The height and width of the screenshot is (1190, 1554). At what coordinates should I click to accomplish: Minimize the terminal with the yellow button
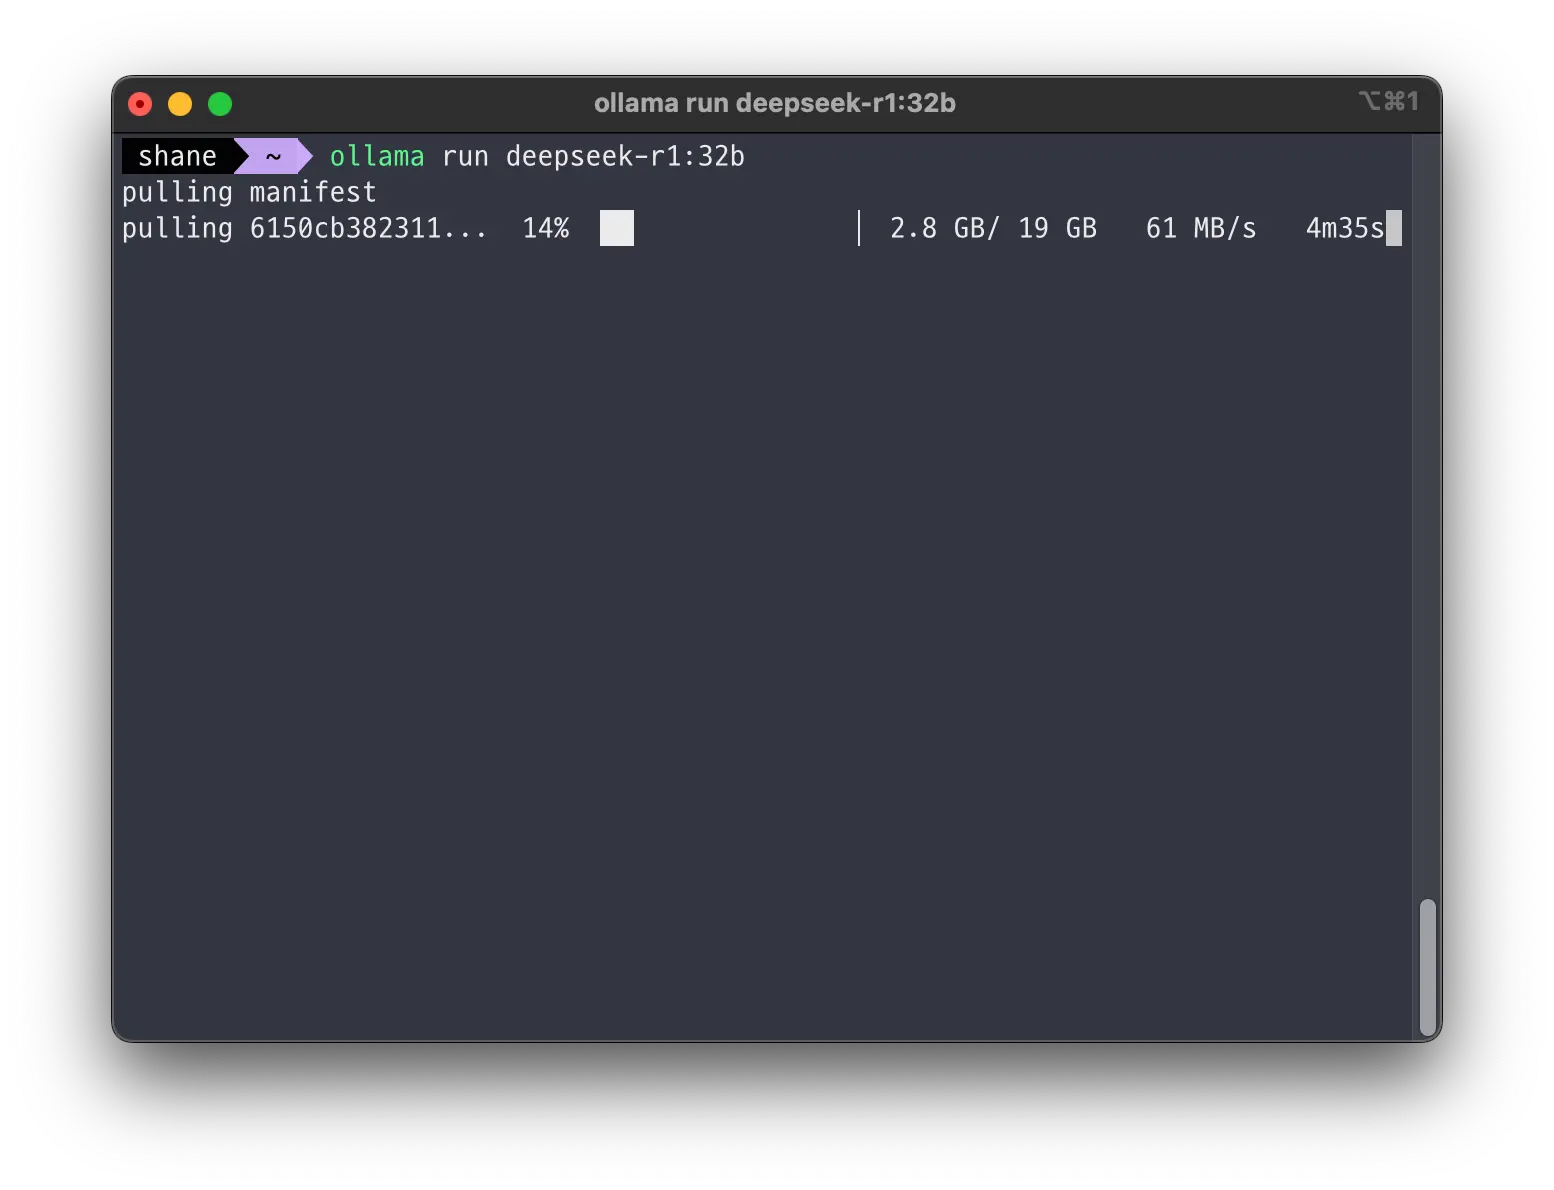pyautogui.click(x=180, y=104)
